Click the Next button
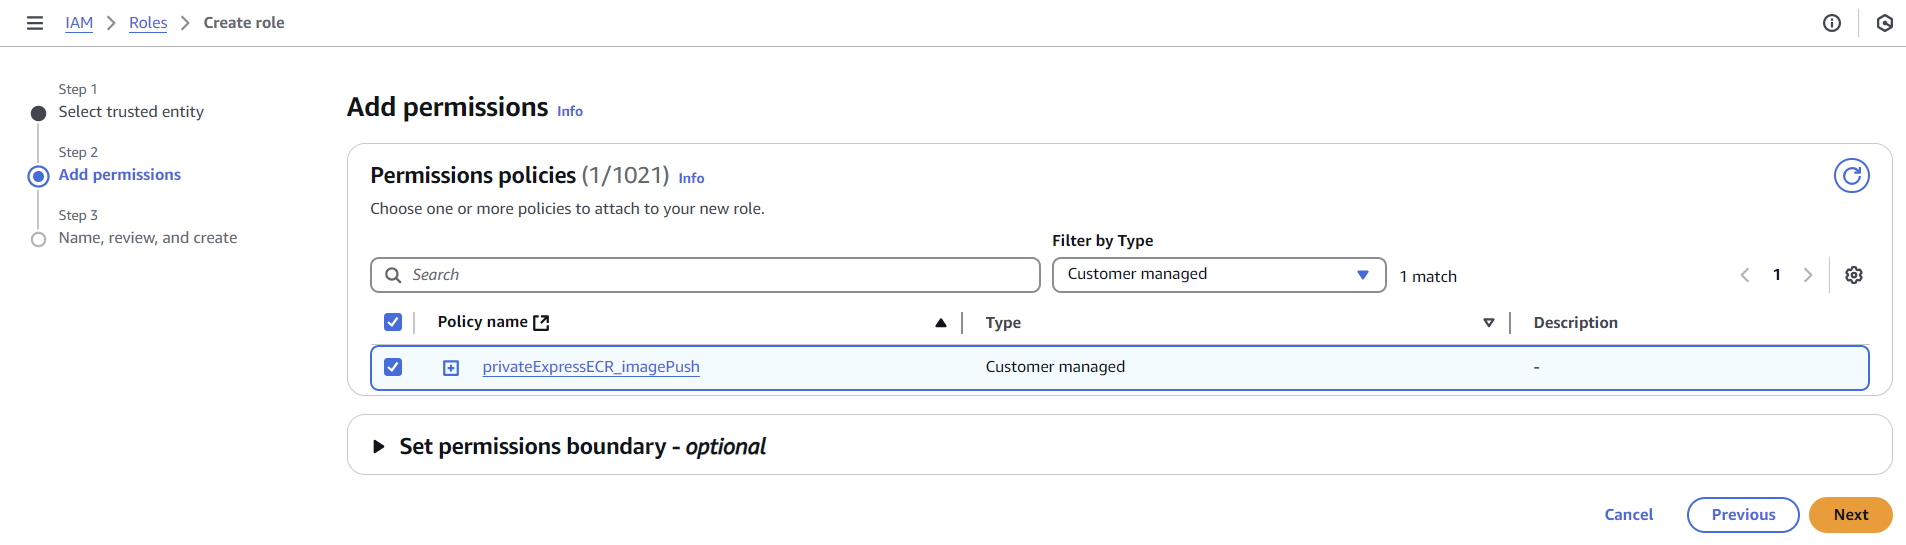This screenshot has width=1906, height=545. (1849, 515)
